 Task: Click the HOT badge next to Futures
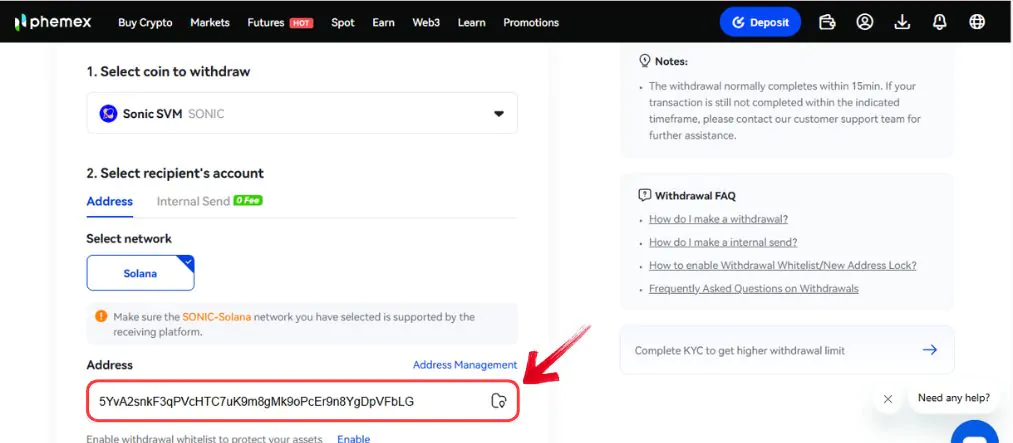301,23
